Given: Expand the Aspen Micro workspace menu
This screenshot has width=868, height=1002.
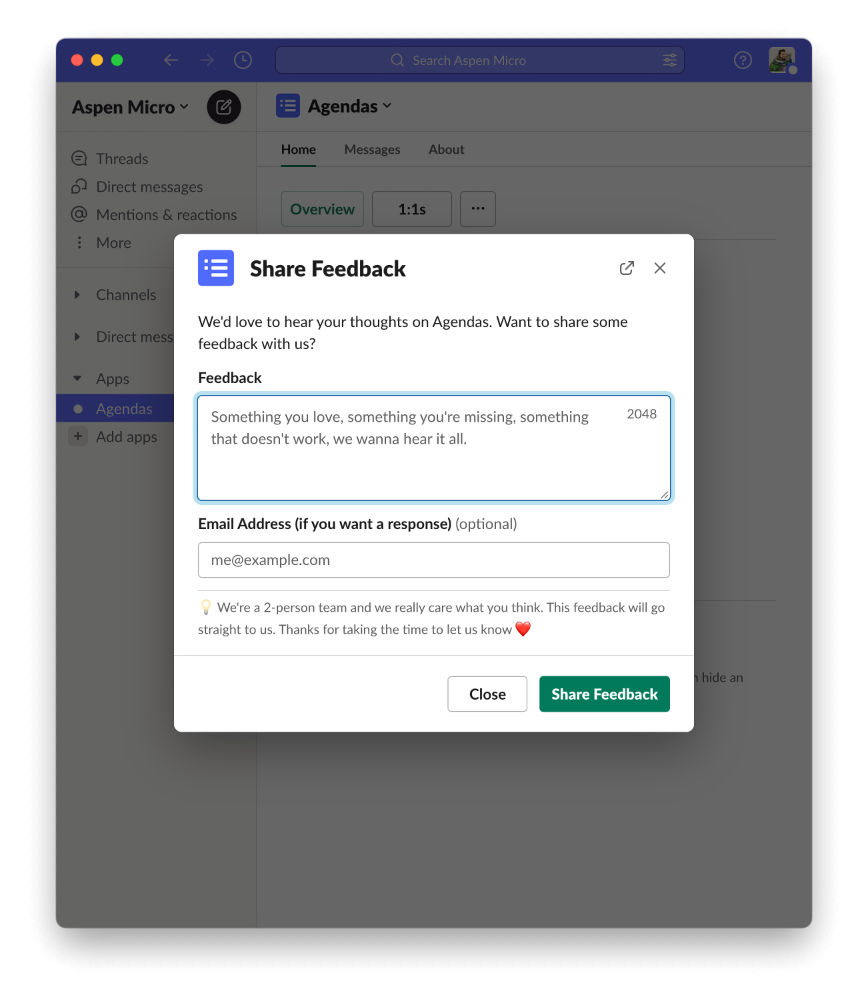Looking at the screenshot, I should pos(130,107).
